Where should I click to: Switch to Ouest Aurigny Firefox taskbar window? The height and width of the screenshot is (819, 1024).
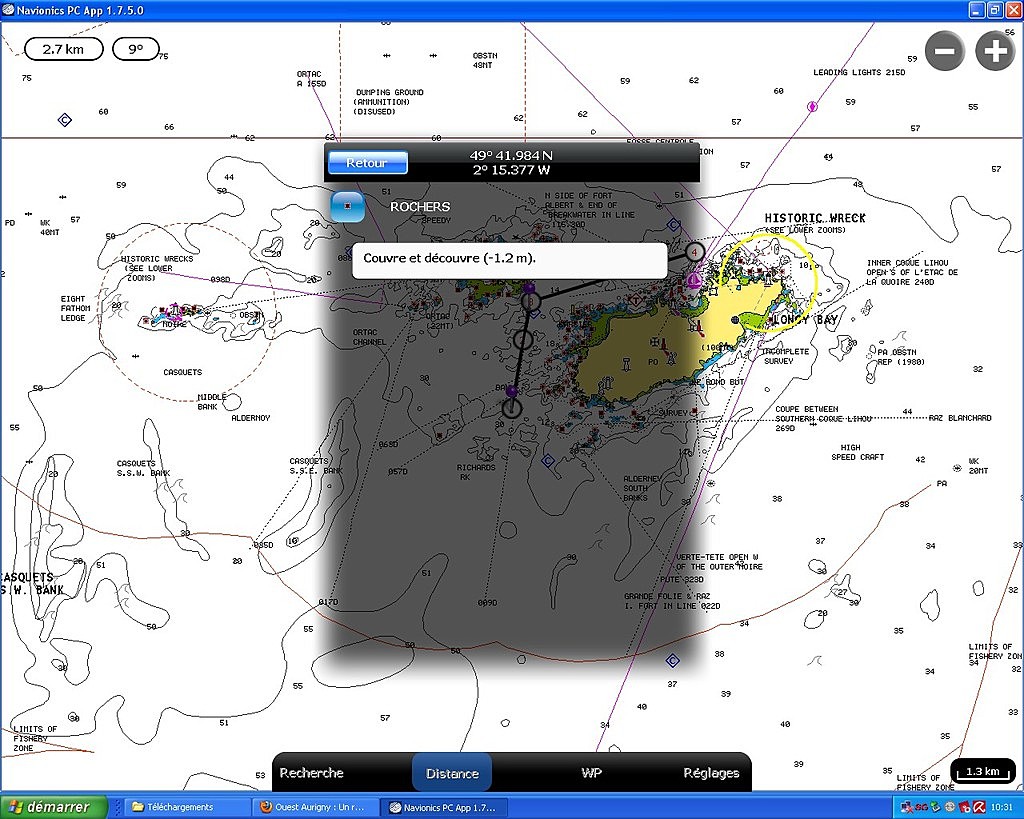pos(316,807)
